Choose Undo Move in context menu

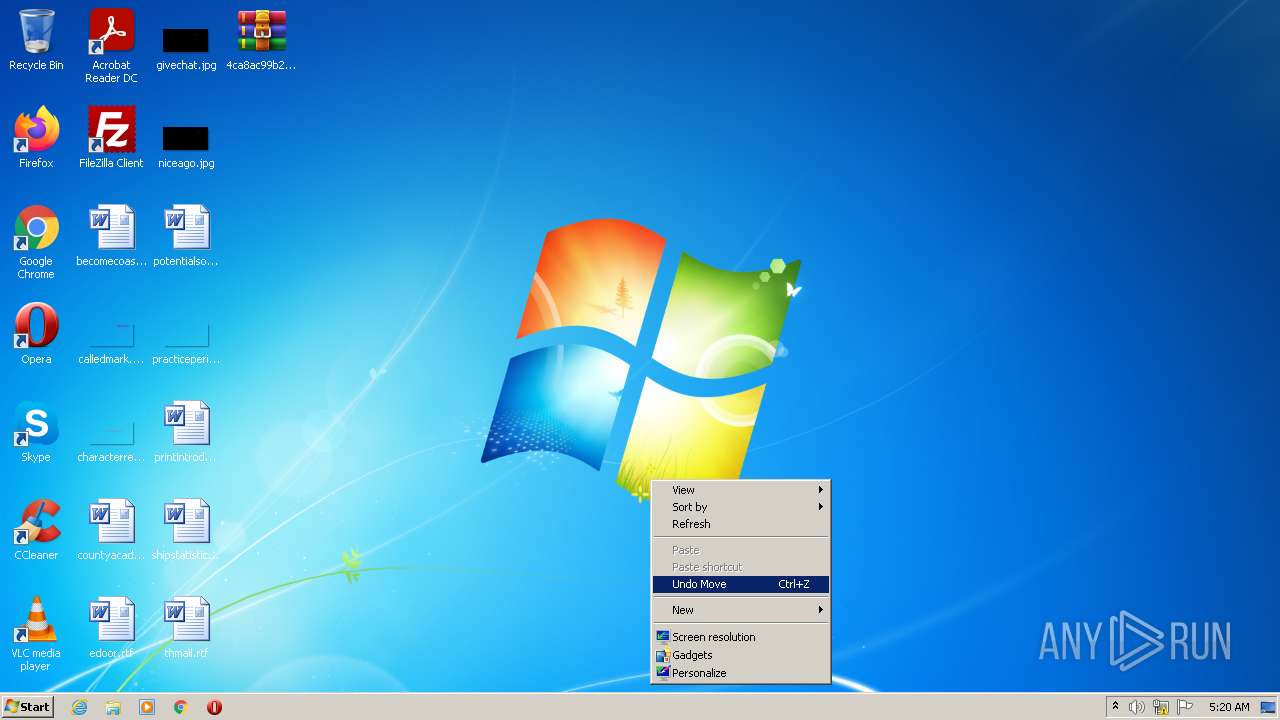740,584
